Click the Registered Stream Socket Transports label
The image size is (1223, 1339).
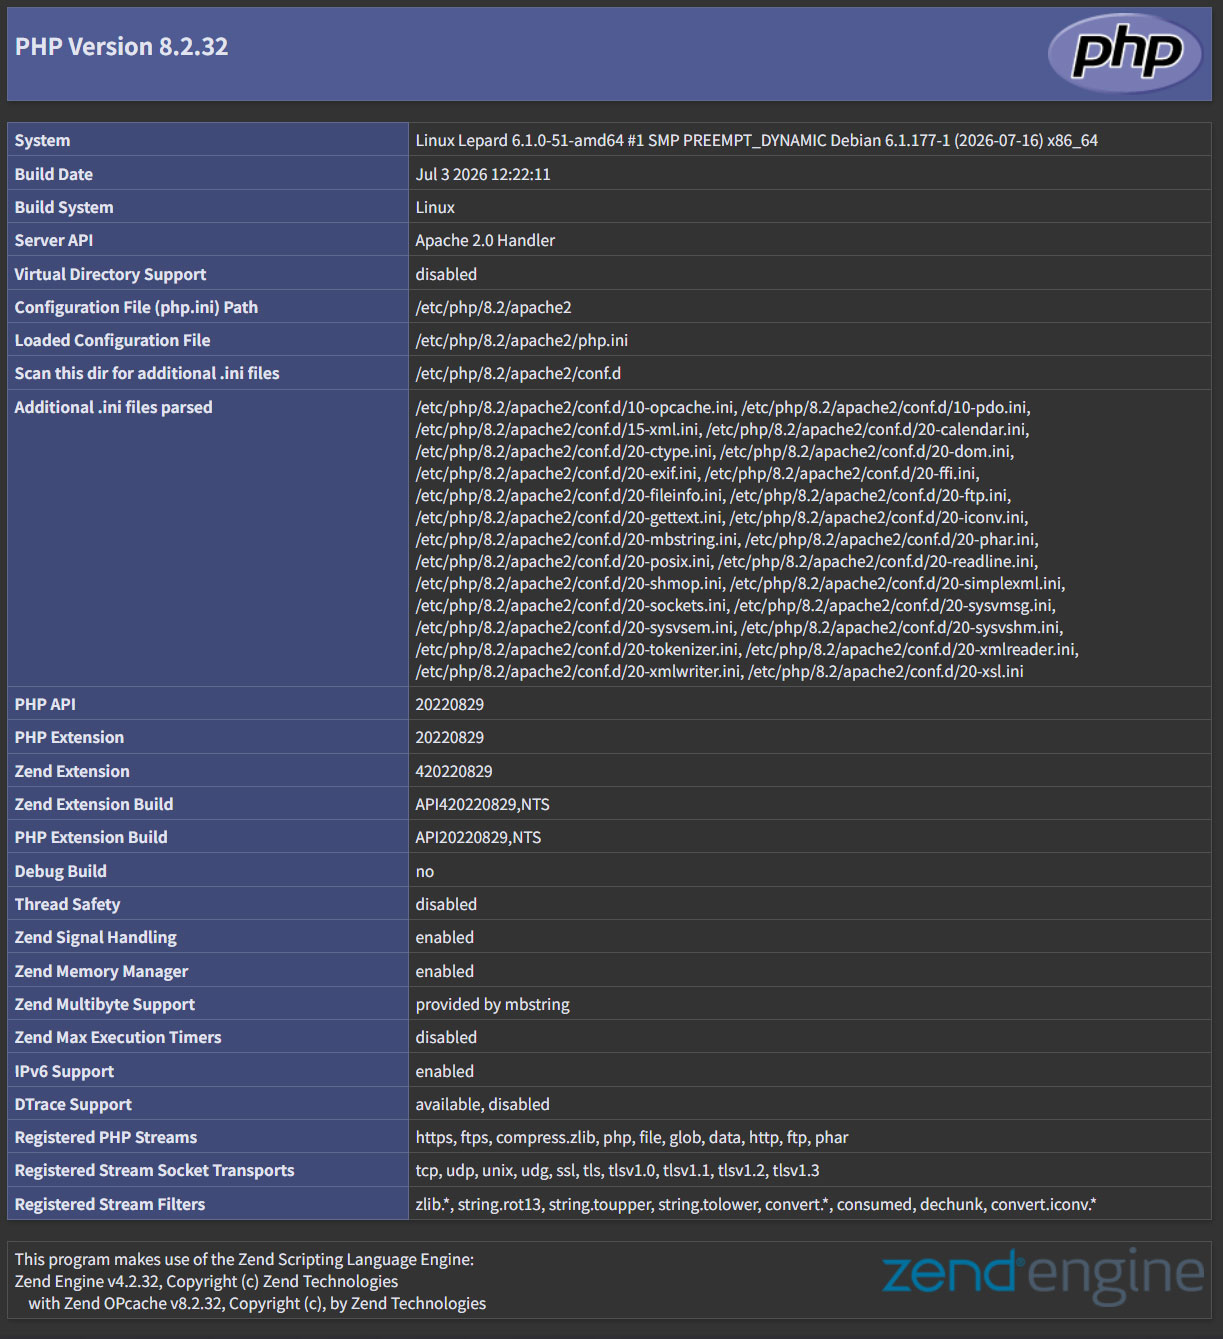click(x=155, y=1170)
